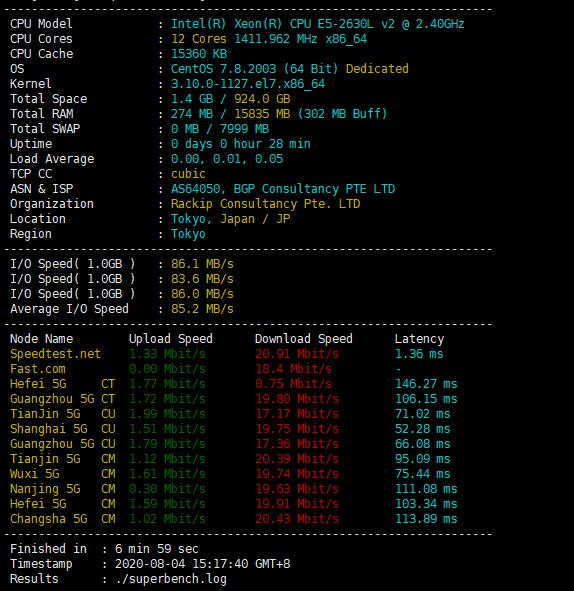The image size is (574, 591).
Task: Click latency value 71.02 ms
Action: tap(422, 414)
